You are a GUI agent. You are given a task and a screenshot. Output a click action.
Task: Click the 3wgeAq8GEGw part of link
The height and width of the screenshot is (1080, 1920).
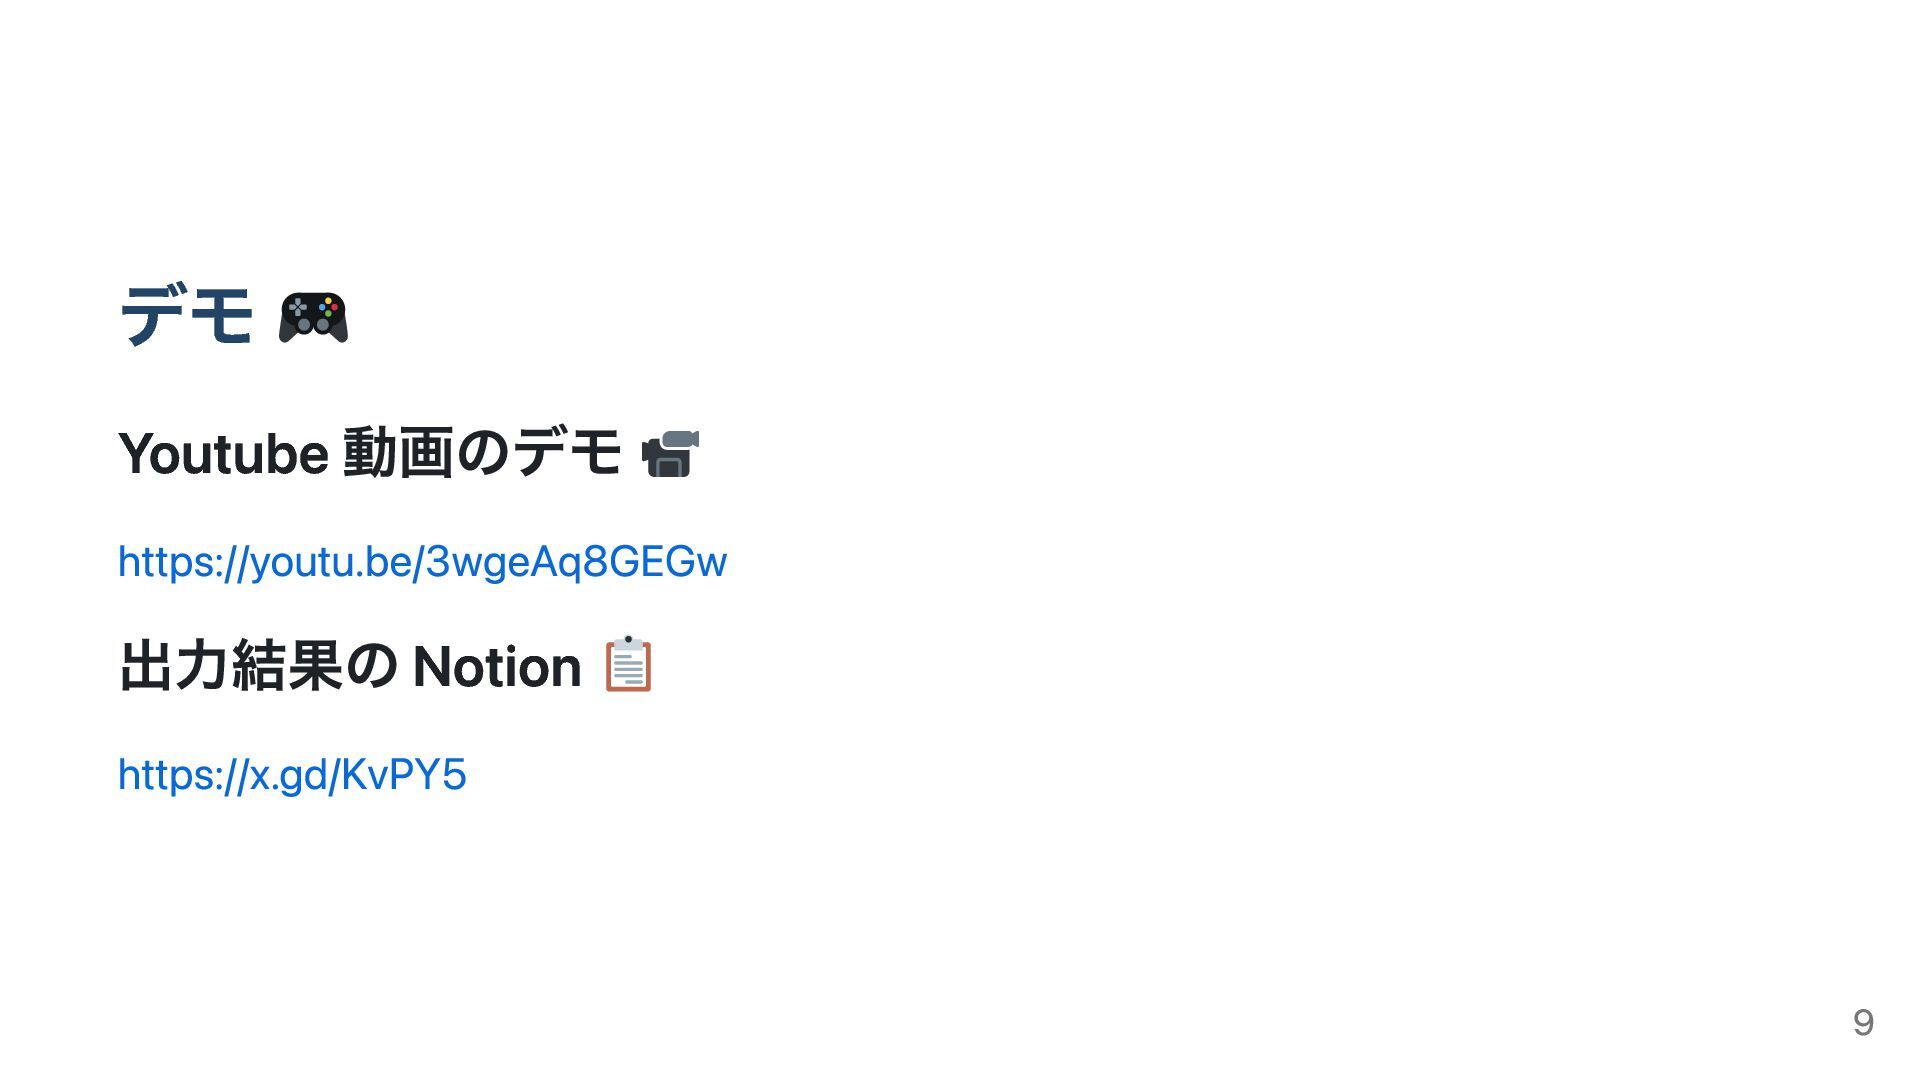click(576, 562)
